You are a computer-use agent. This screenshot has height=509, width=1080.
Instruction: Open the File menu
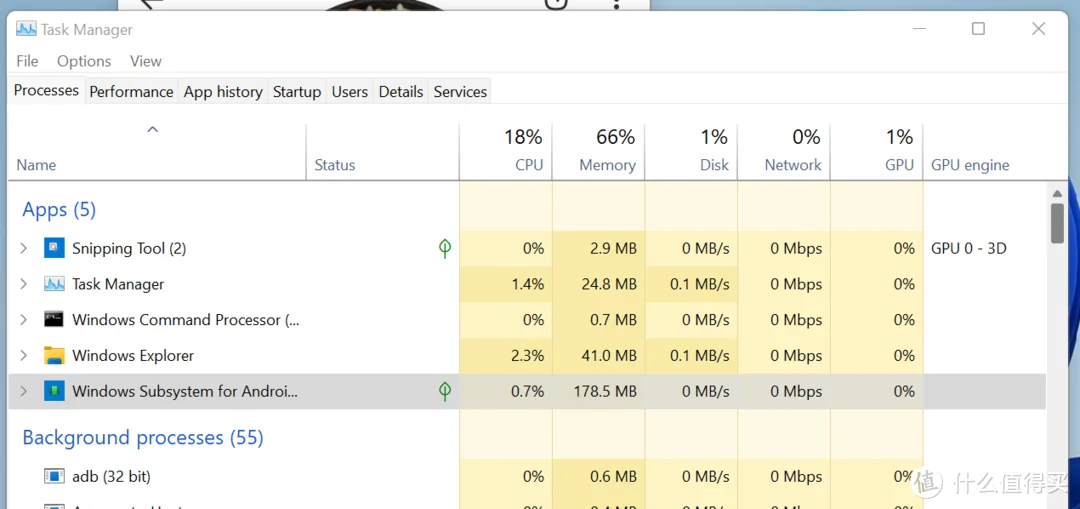click(x=27, y=61)
